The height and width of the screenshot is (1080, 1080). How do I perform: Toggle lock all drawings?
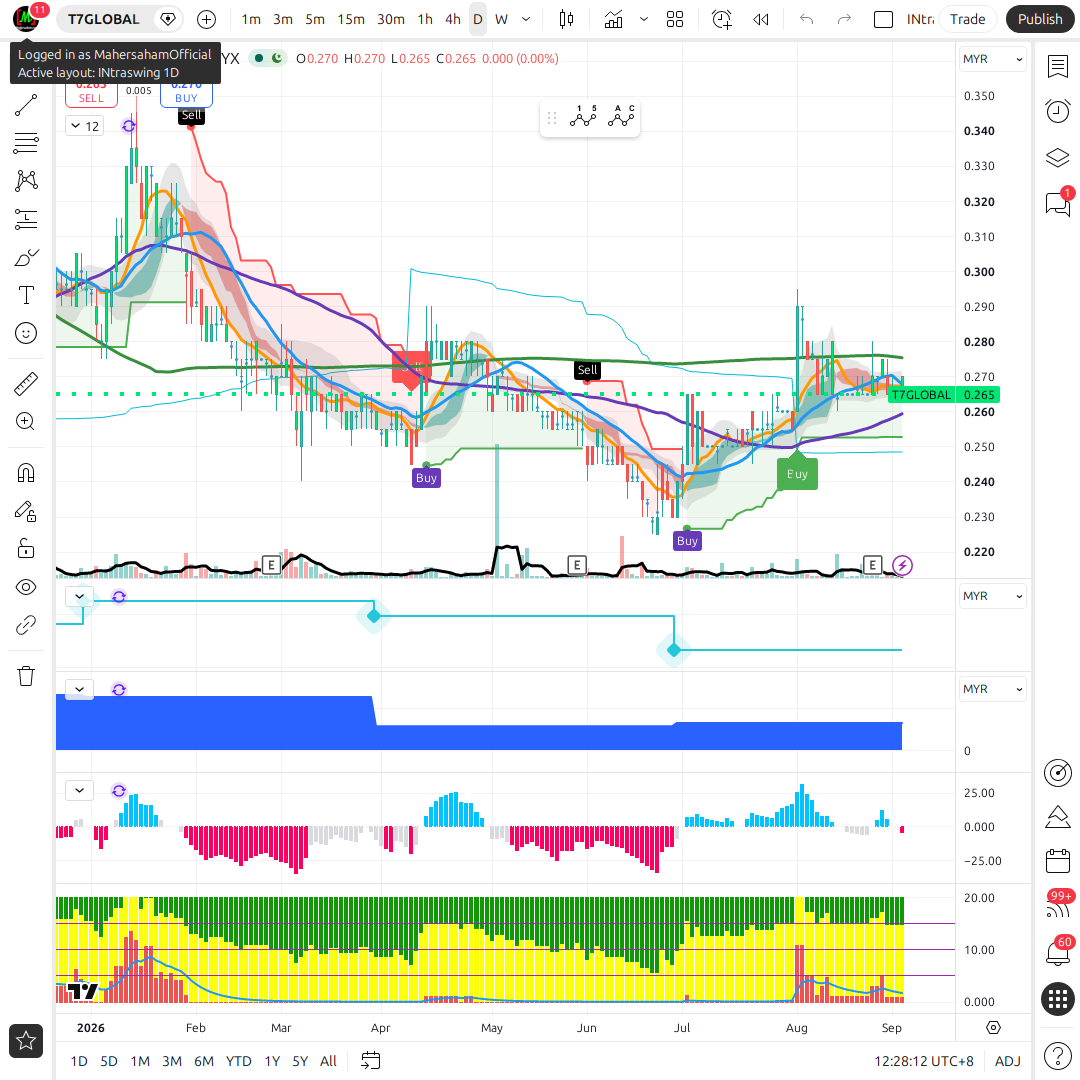pyautogui.click(x=25, y=549)
